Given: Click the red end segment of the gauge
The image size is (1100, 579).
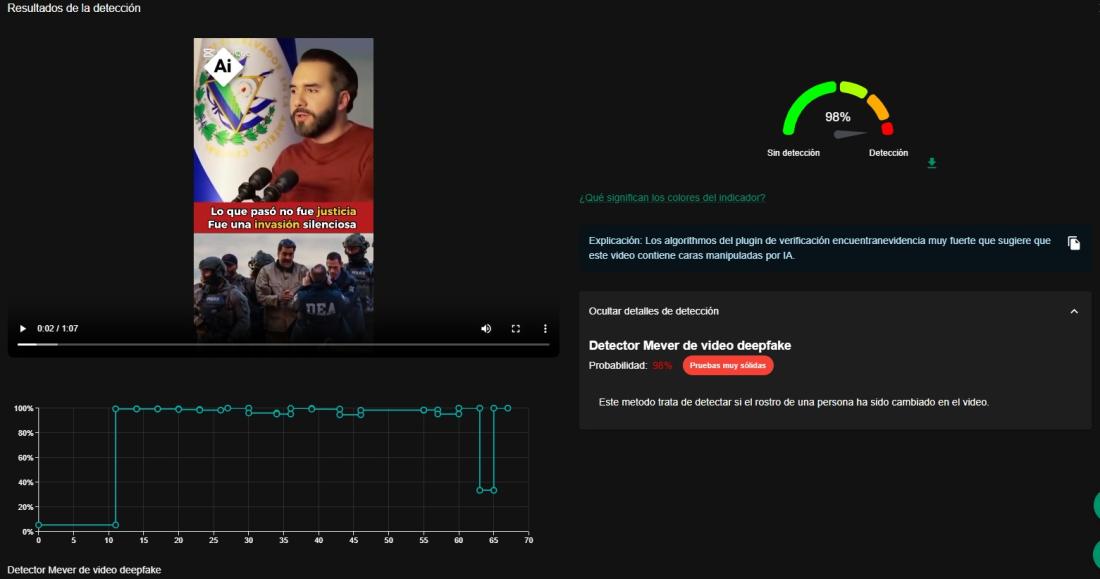Looking at the screenshot, I should pyautogui.click(x=887, y=129).
